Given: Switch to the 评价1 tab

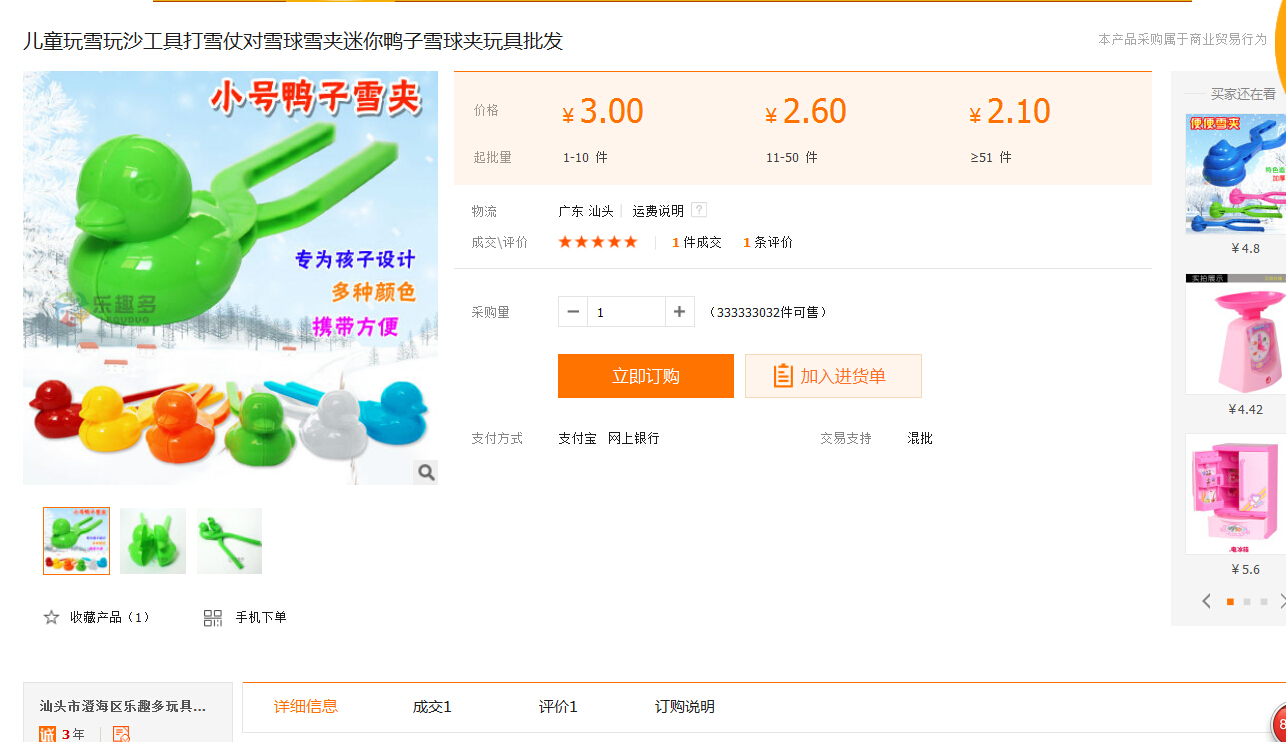Looking at the screenshot, I should click(558, 707).
